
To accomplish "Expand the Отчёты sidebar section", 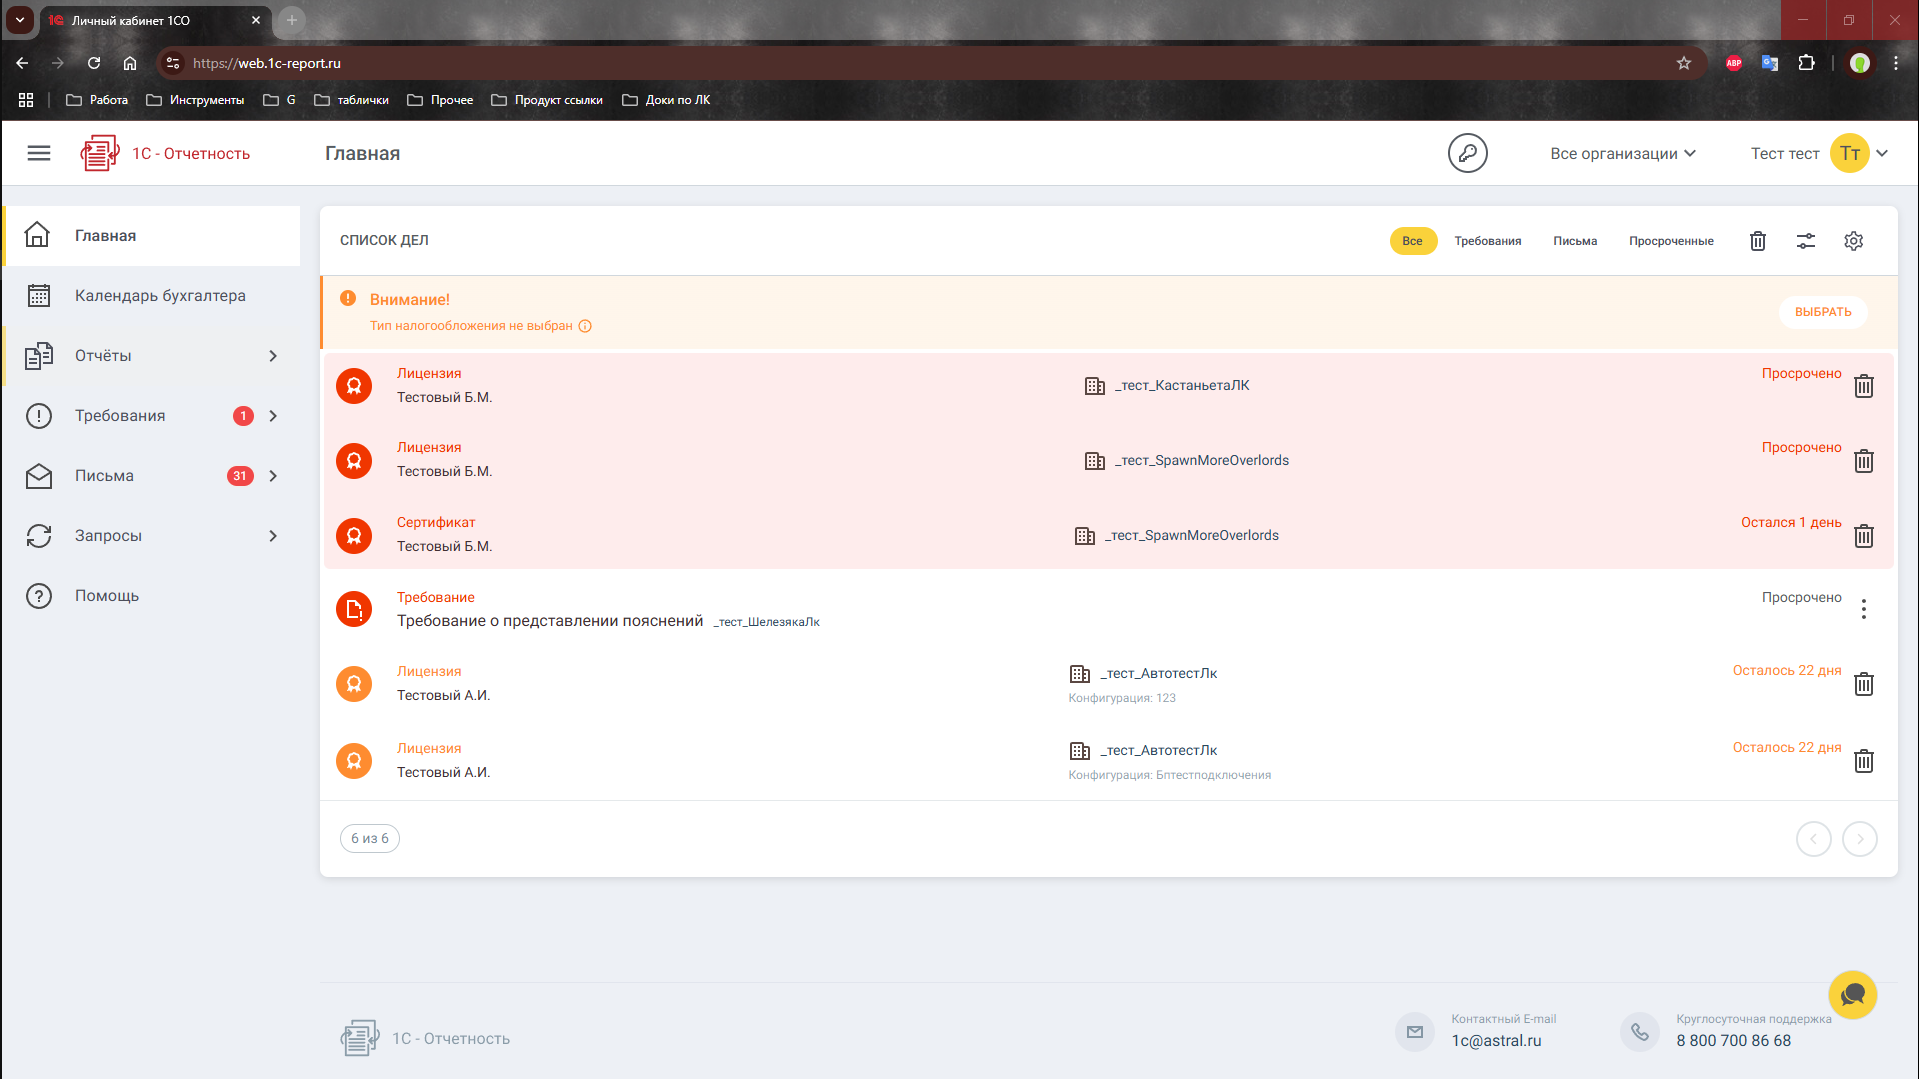I will click(152, 356).
